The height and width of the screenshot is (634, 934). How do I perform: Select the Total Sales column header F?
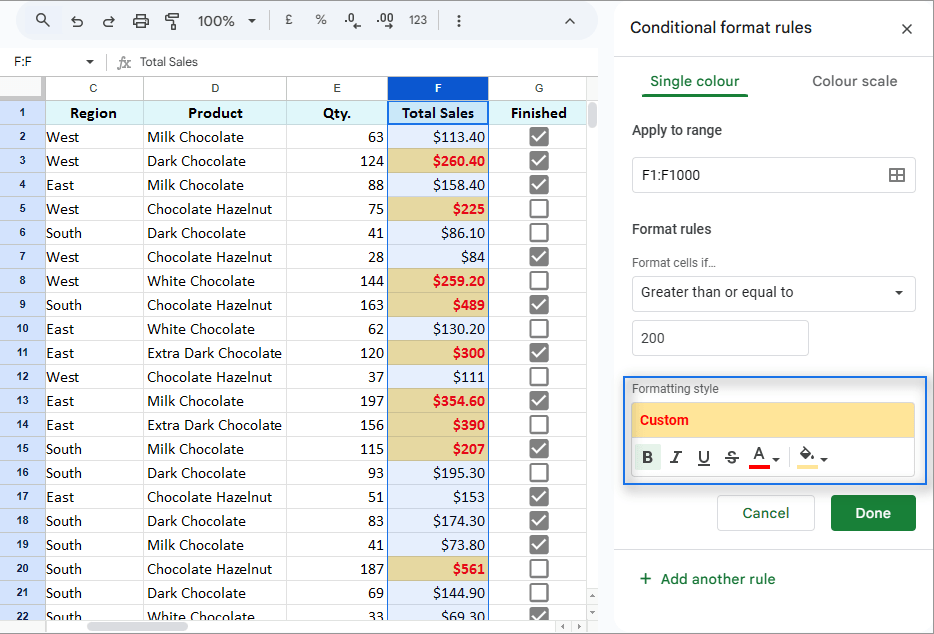tap(437, 88)
